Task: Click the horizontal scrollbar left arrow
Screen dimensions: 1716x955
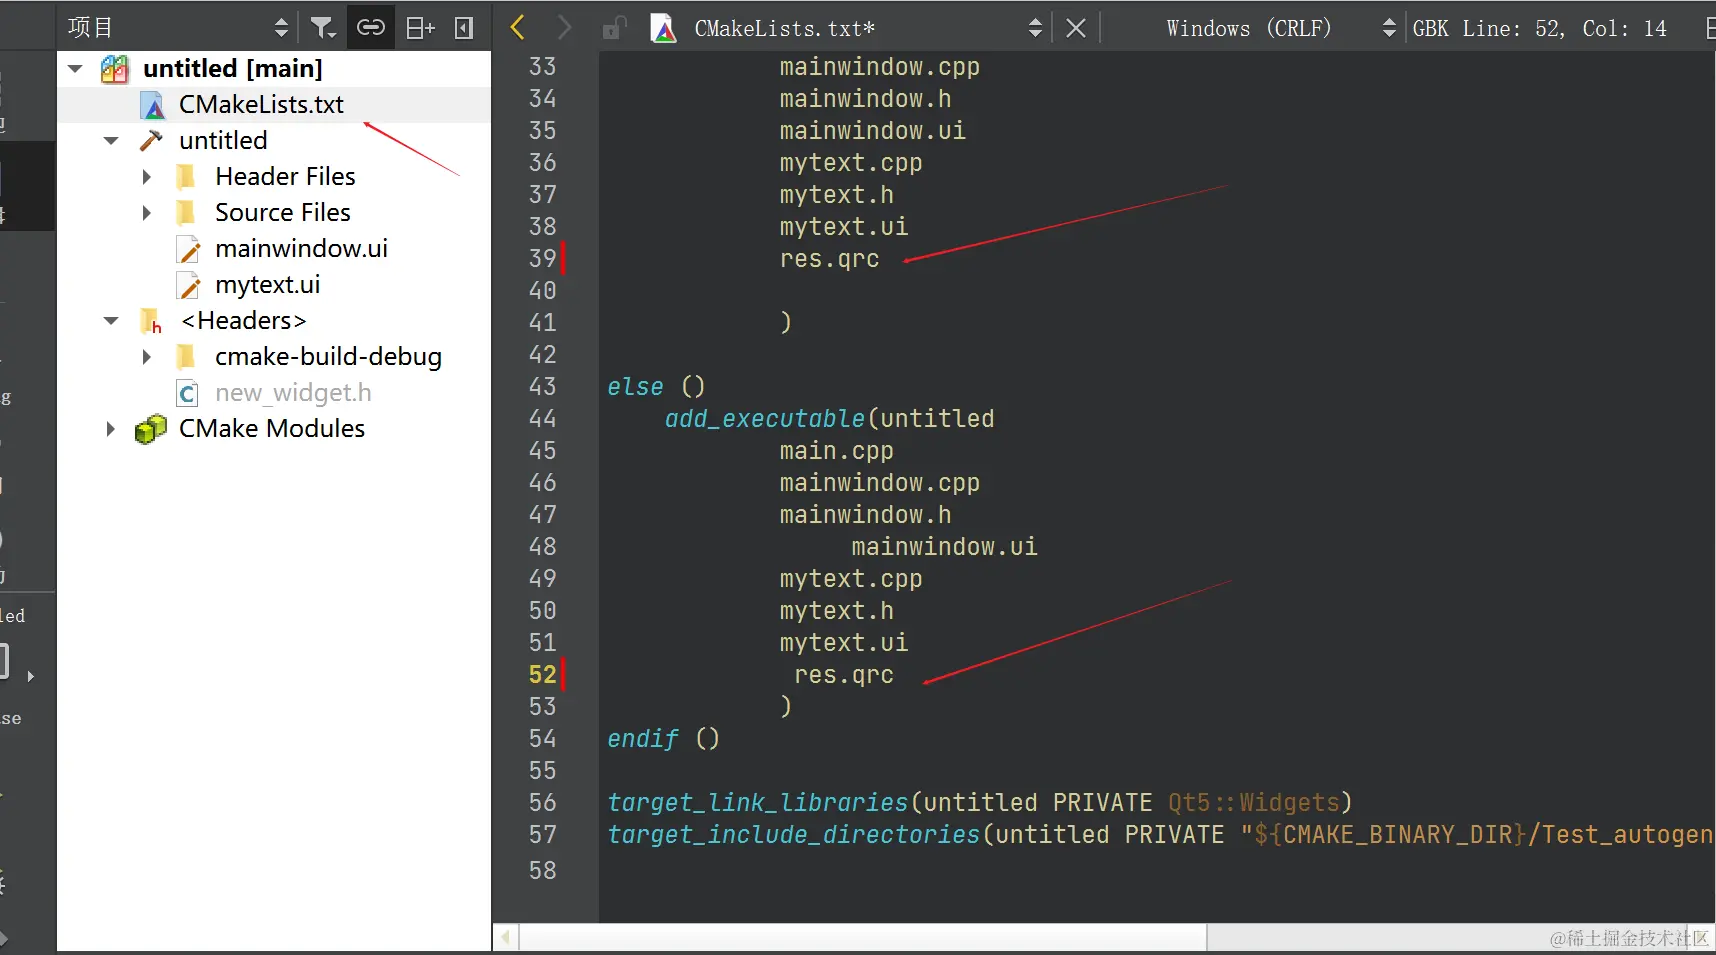Action: [506, 938]
